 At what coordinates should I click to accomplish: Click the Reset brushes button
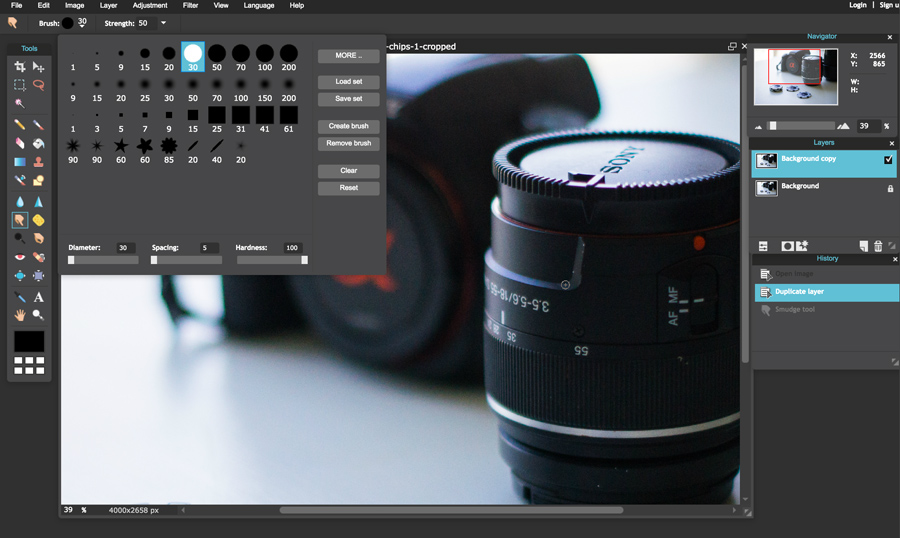(x=348, y=188)
